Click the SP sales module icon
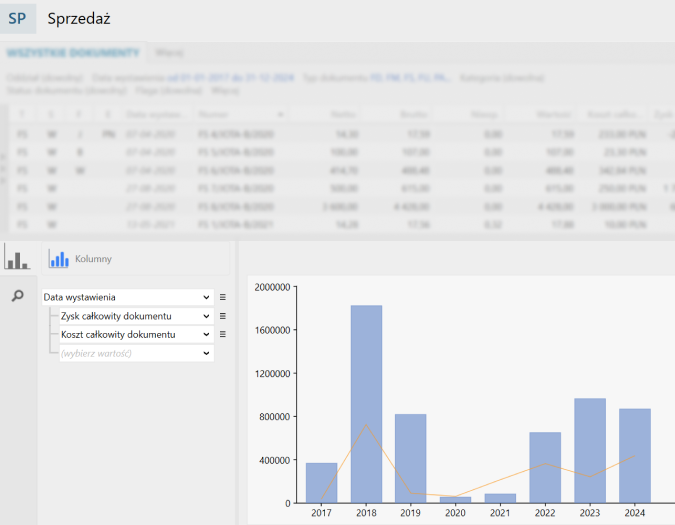The height and width of the screenshot is (525, 675). [x=17, y=18]
